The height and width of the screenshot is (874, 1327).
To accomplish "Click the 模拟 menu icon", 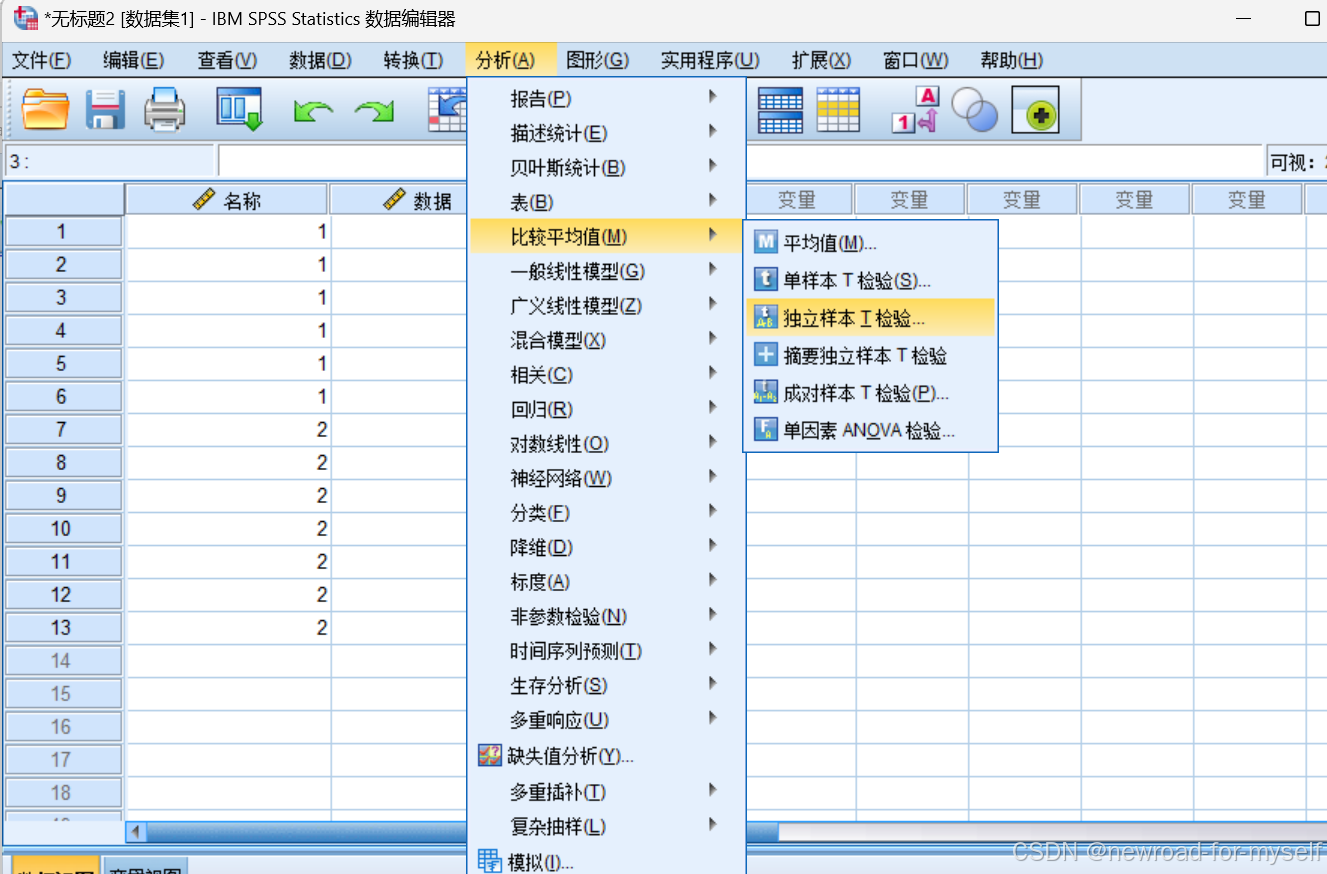I will click(x=490, y=861).
